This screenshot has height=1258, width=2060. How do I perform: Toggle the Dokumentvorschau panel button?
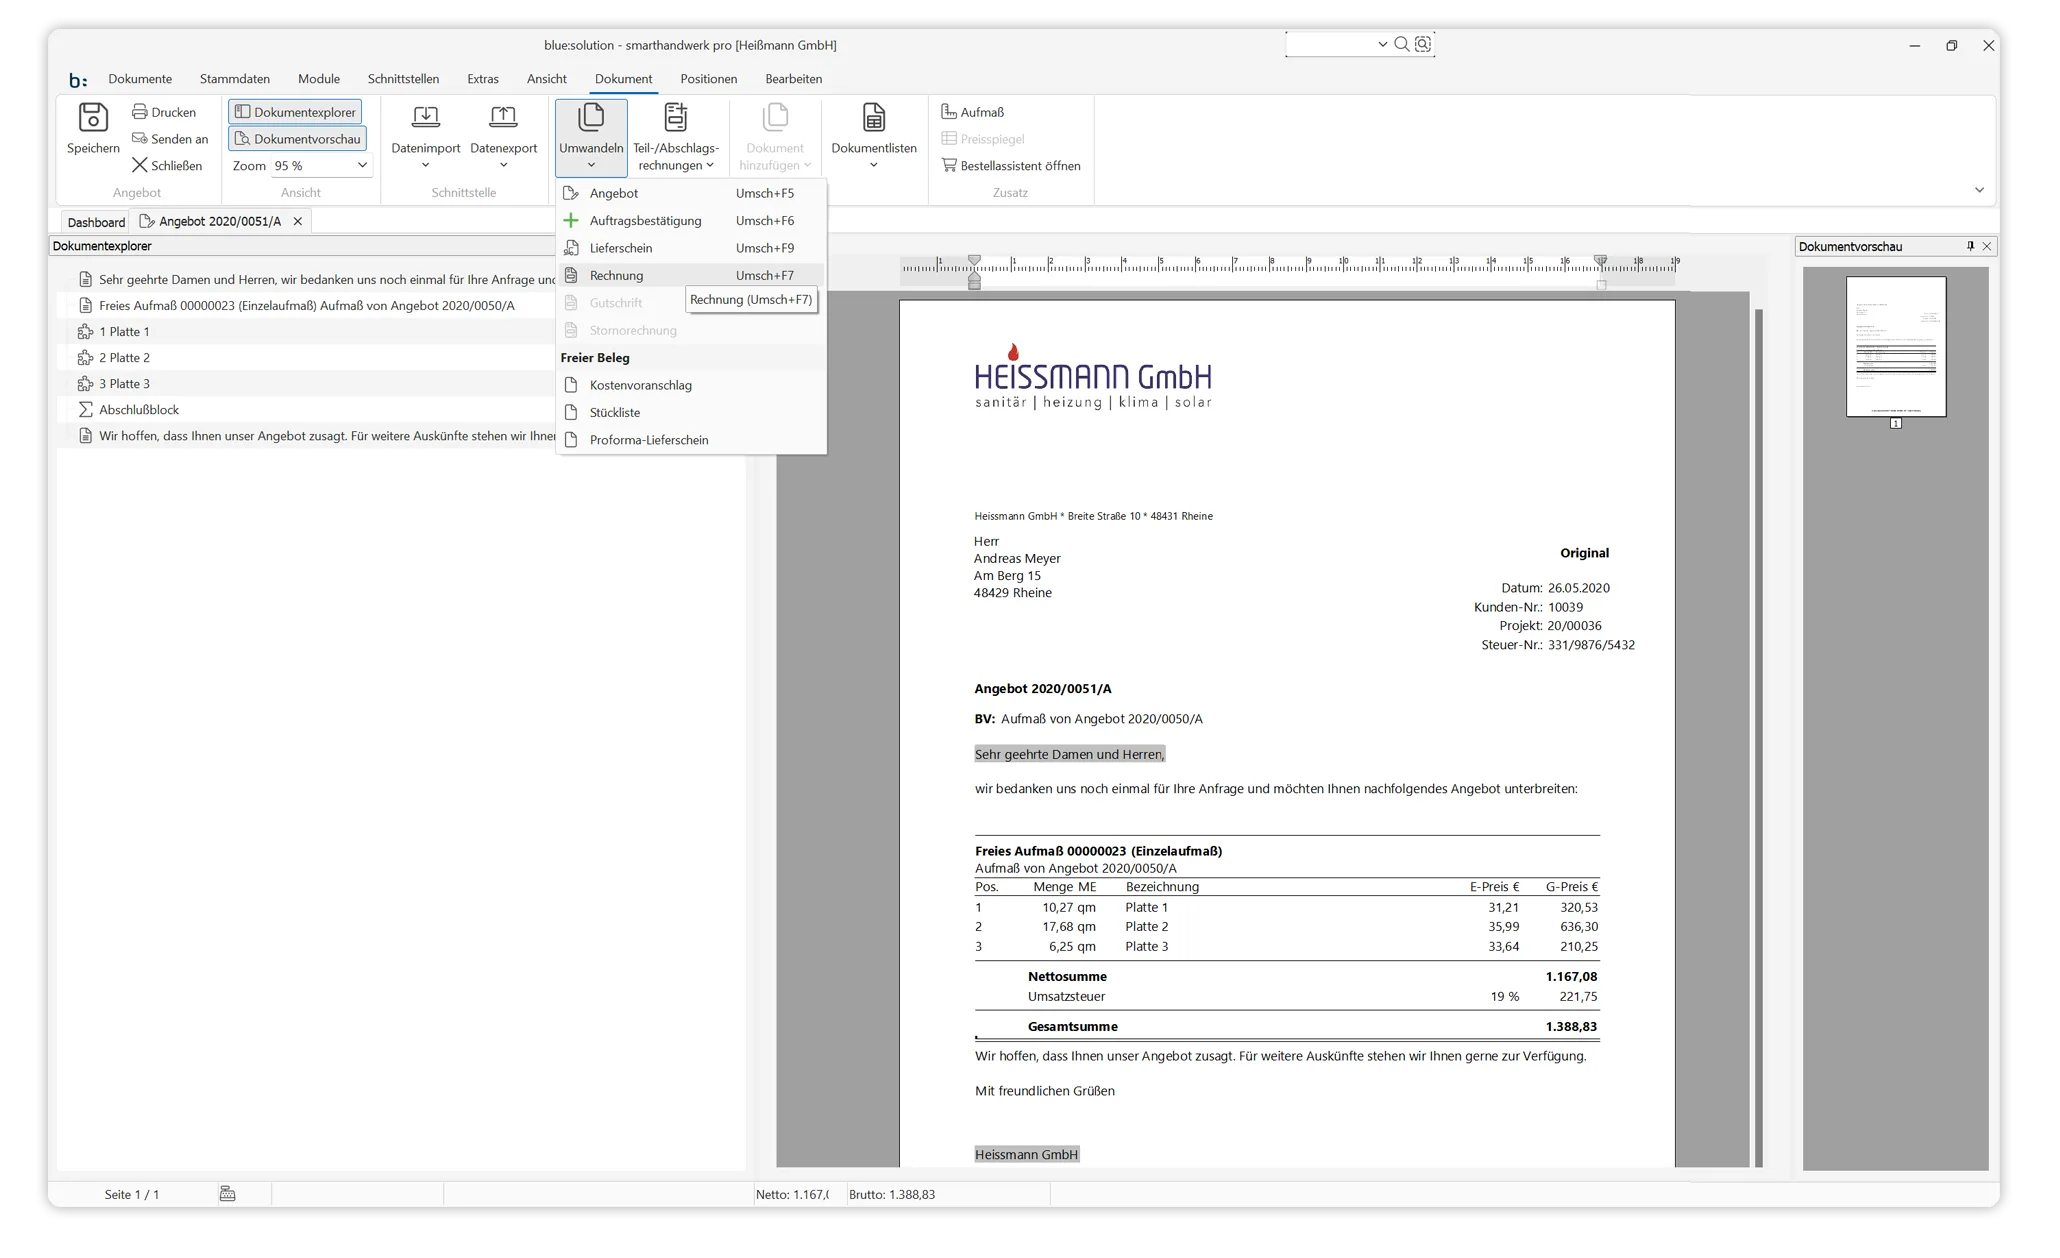(x=297, y=139)
